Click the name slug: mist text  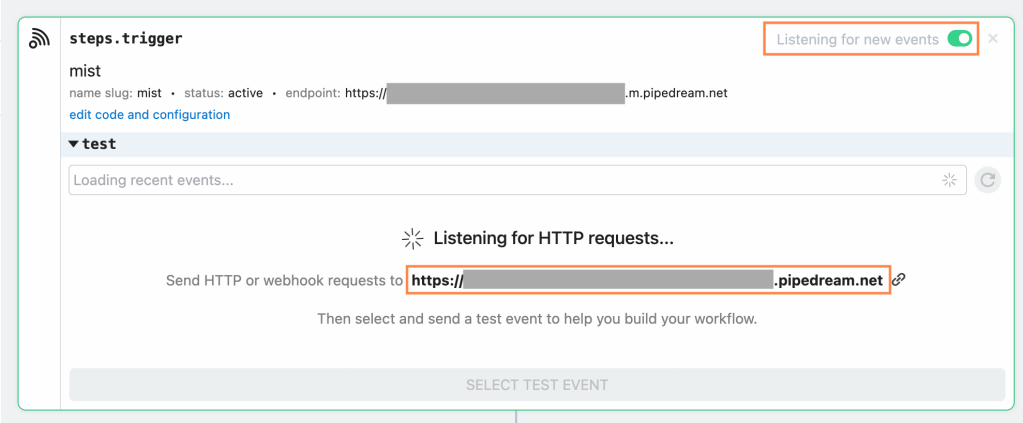[x=115, y=93]
